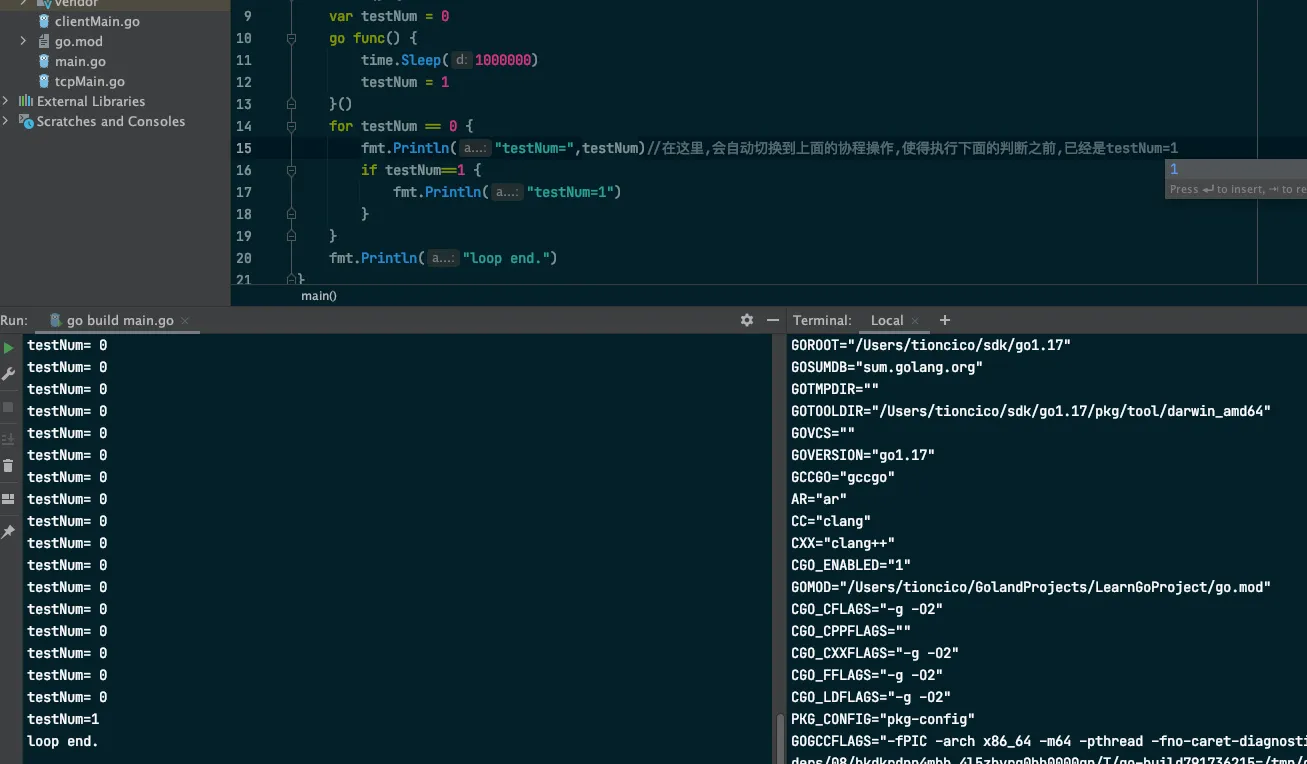Select main.go in the project tree
Screen dimensions: 1307x764
point(80,61)
